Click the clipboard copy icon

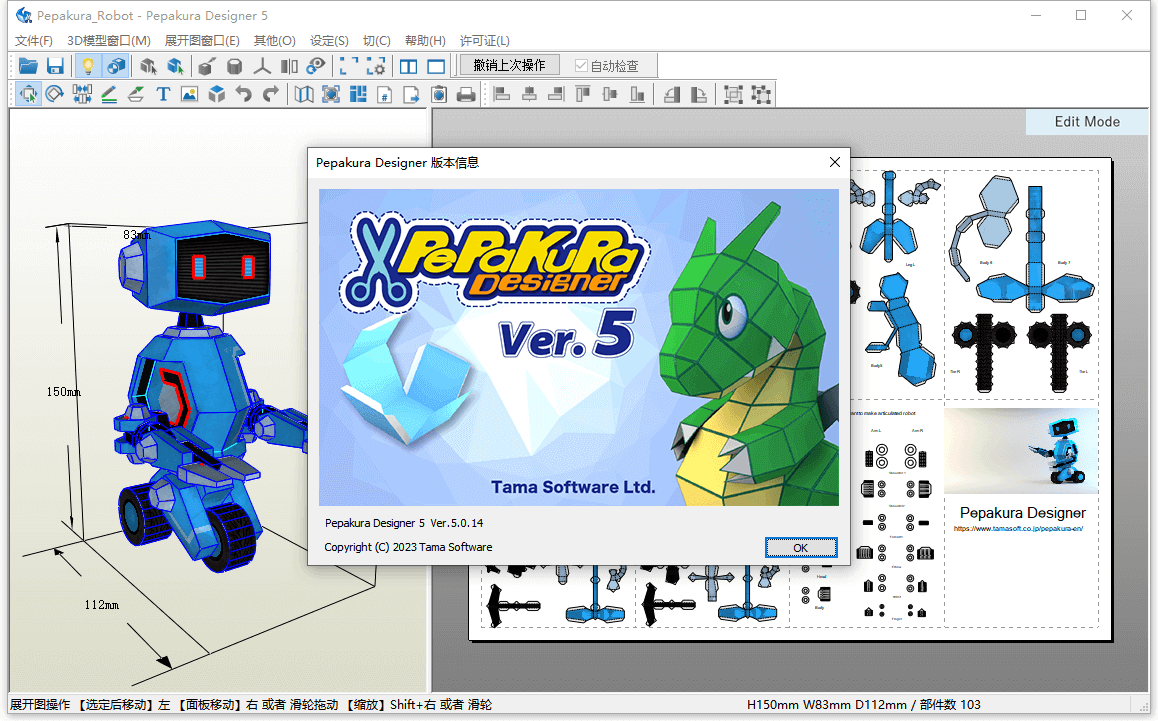coord(439,94)
